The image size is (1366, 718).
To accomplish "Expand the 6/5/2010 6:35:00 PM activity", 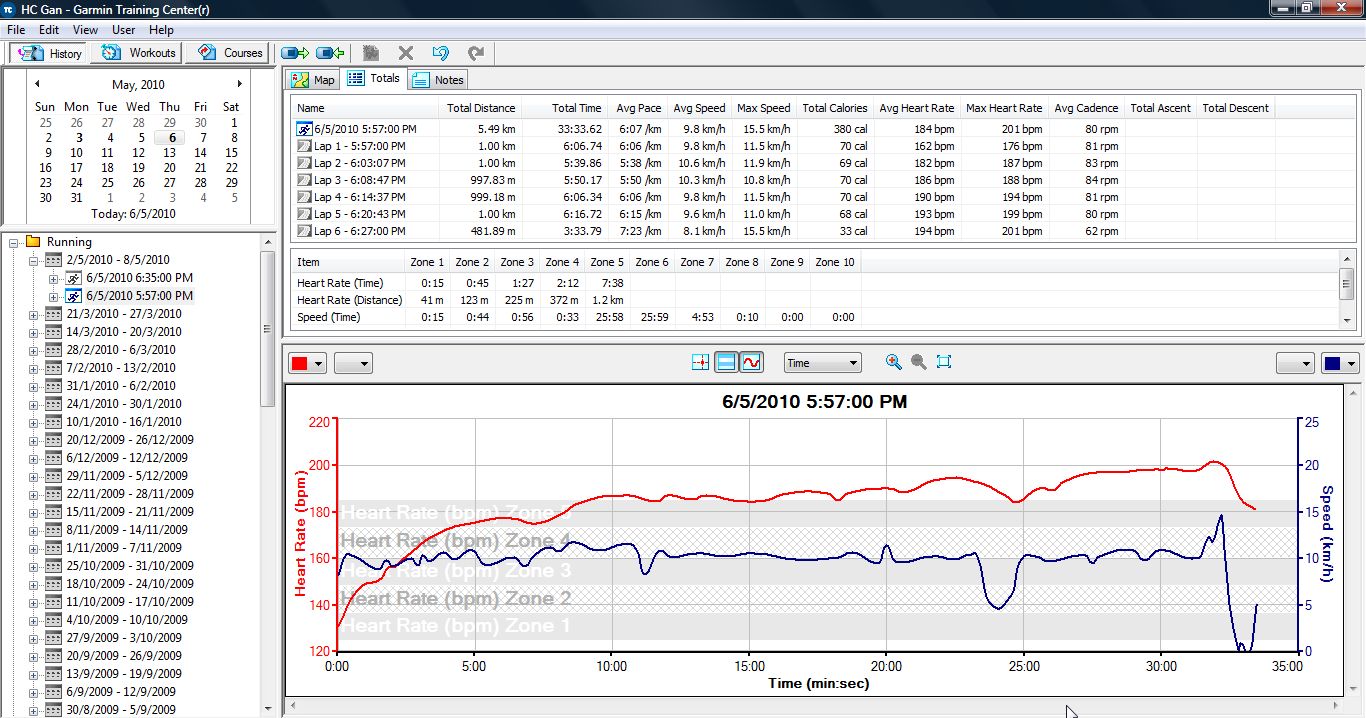I will 54,278.
